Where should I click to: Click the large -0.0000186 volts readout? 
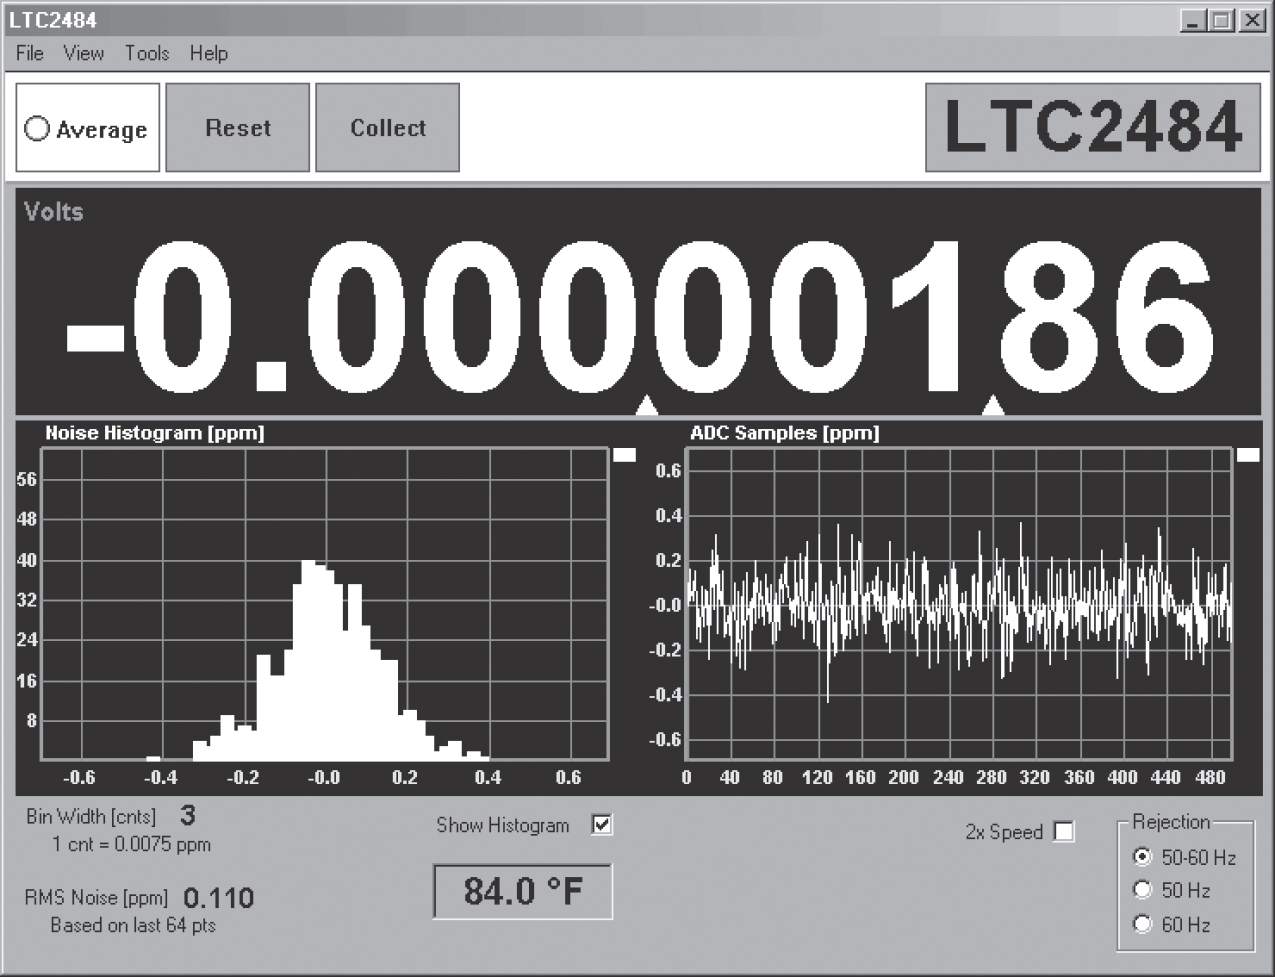coord(640,316)
